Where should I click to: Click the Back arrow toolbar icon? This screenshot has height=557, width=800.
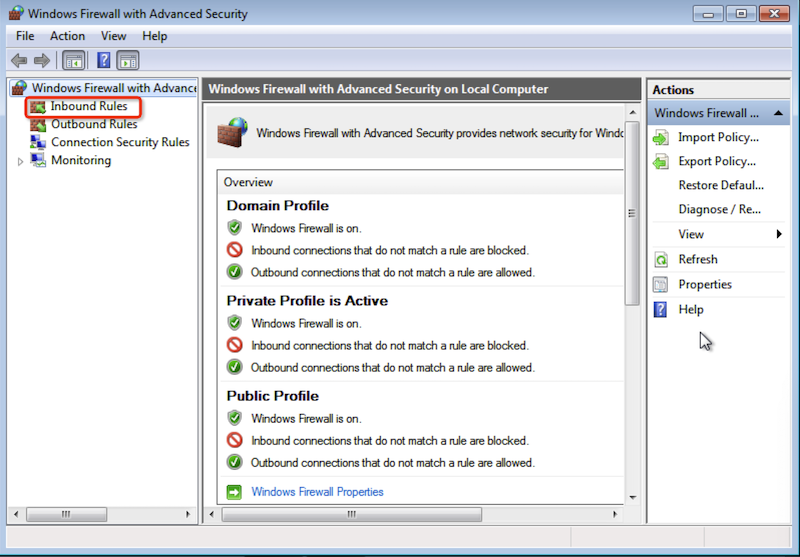pos(19,61)
